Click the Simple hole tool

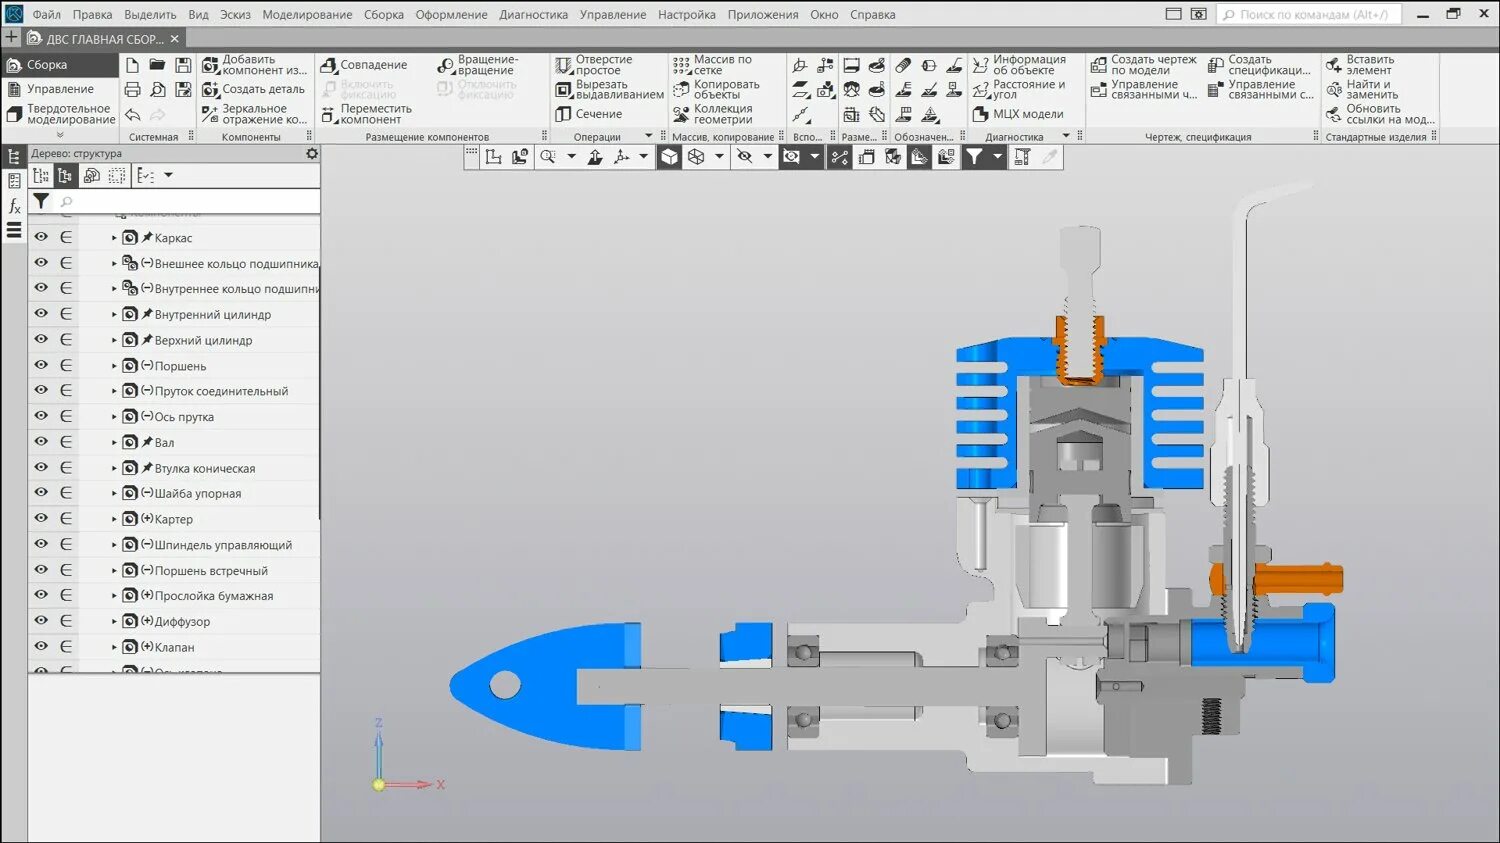pyautogui.click(x=595, y=65)
